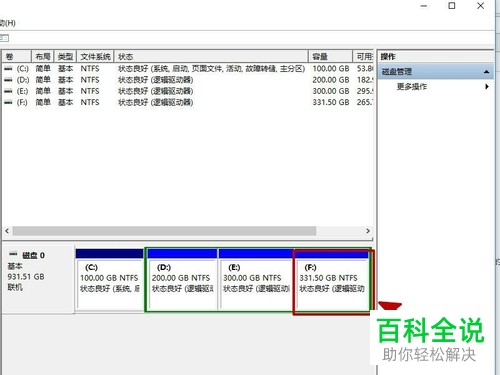Click the C: status text mentioning 主分区
The height and width of the screenshot is (375, 500).
(211, 69)
